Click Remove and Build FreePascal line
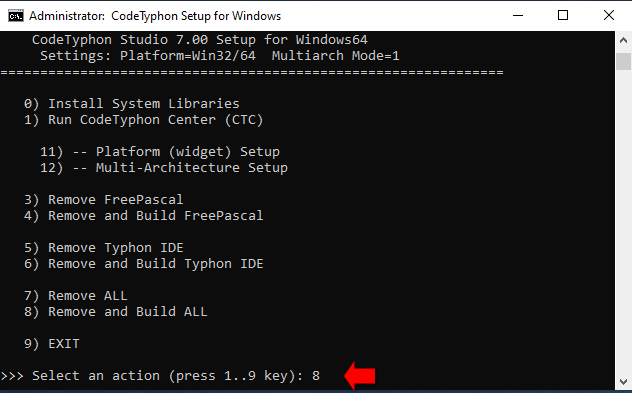Image resolution: width=632 pixels, height=393 pixels. [x=143, y=216]
